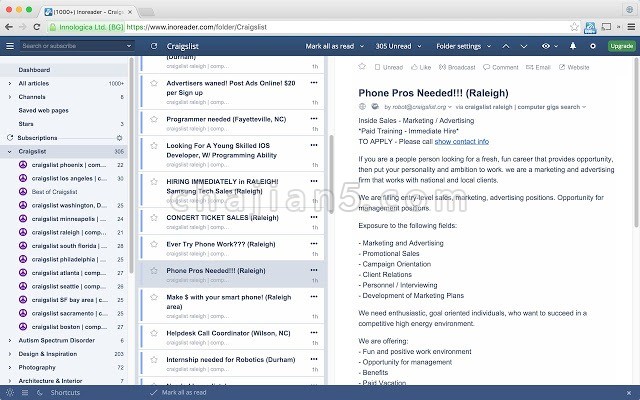The image size is (640, 400).
Task: Star Advertisers wanted article
Action: coord(154,83)
